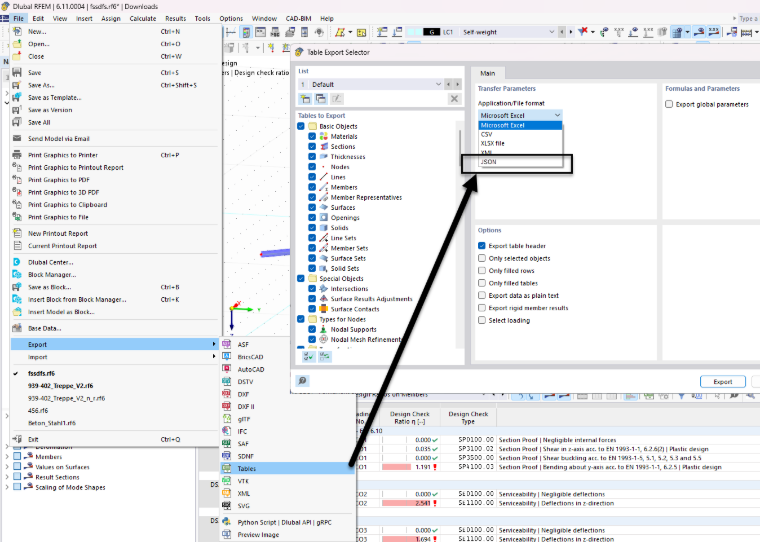Screen dimensions: 760x542
Task: Expand the Result Sections tree node
Action: click(x=7, y=477)
